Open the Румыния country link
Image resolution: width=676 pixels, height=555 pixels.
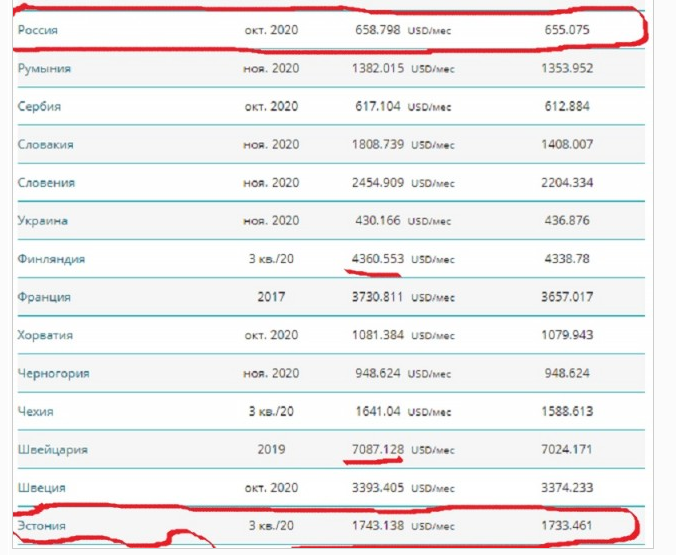coord(44,69)
